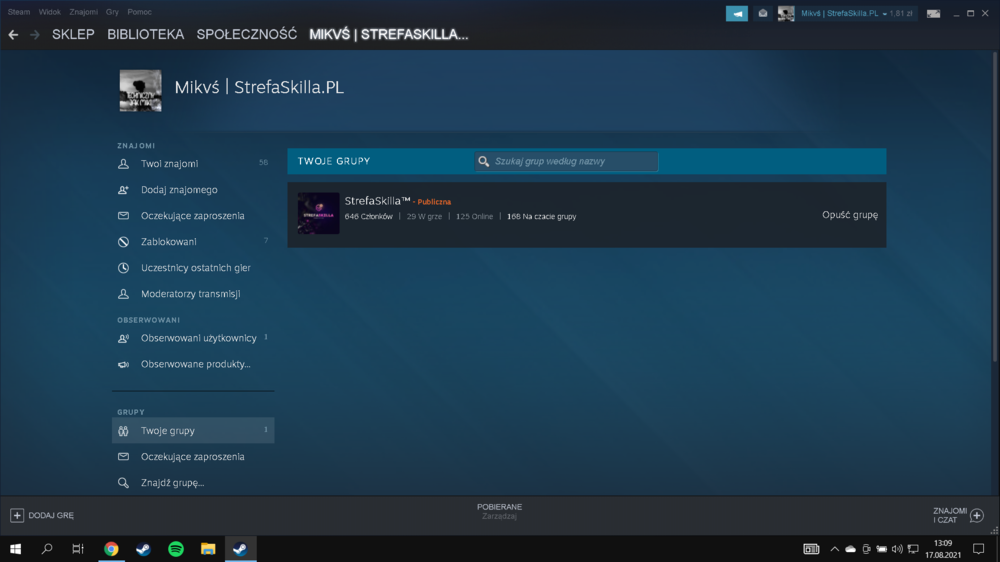The image size is (1000, 562).
Task: Open ZNAJOMI I CZAT panel
Action: (958, 515)
